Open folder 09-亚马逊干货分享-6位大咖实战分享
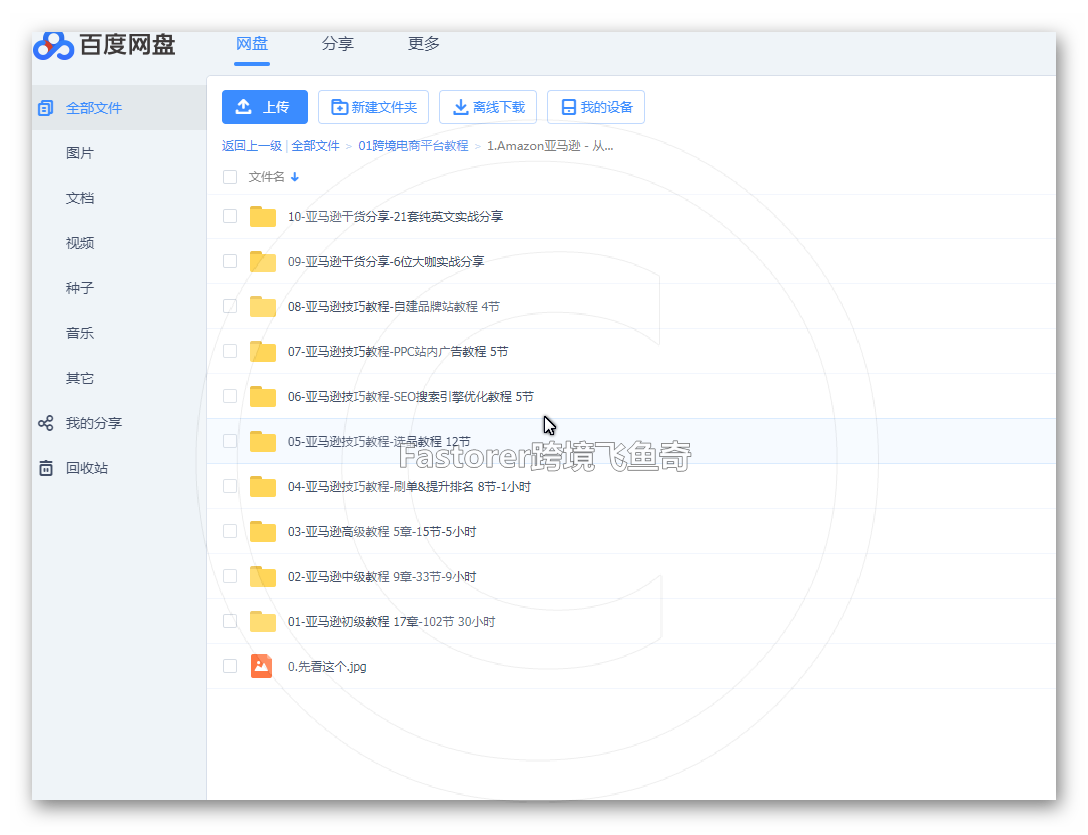 (386, 262)
